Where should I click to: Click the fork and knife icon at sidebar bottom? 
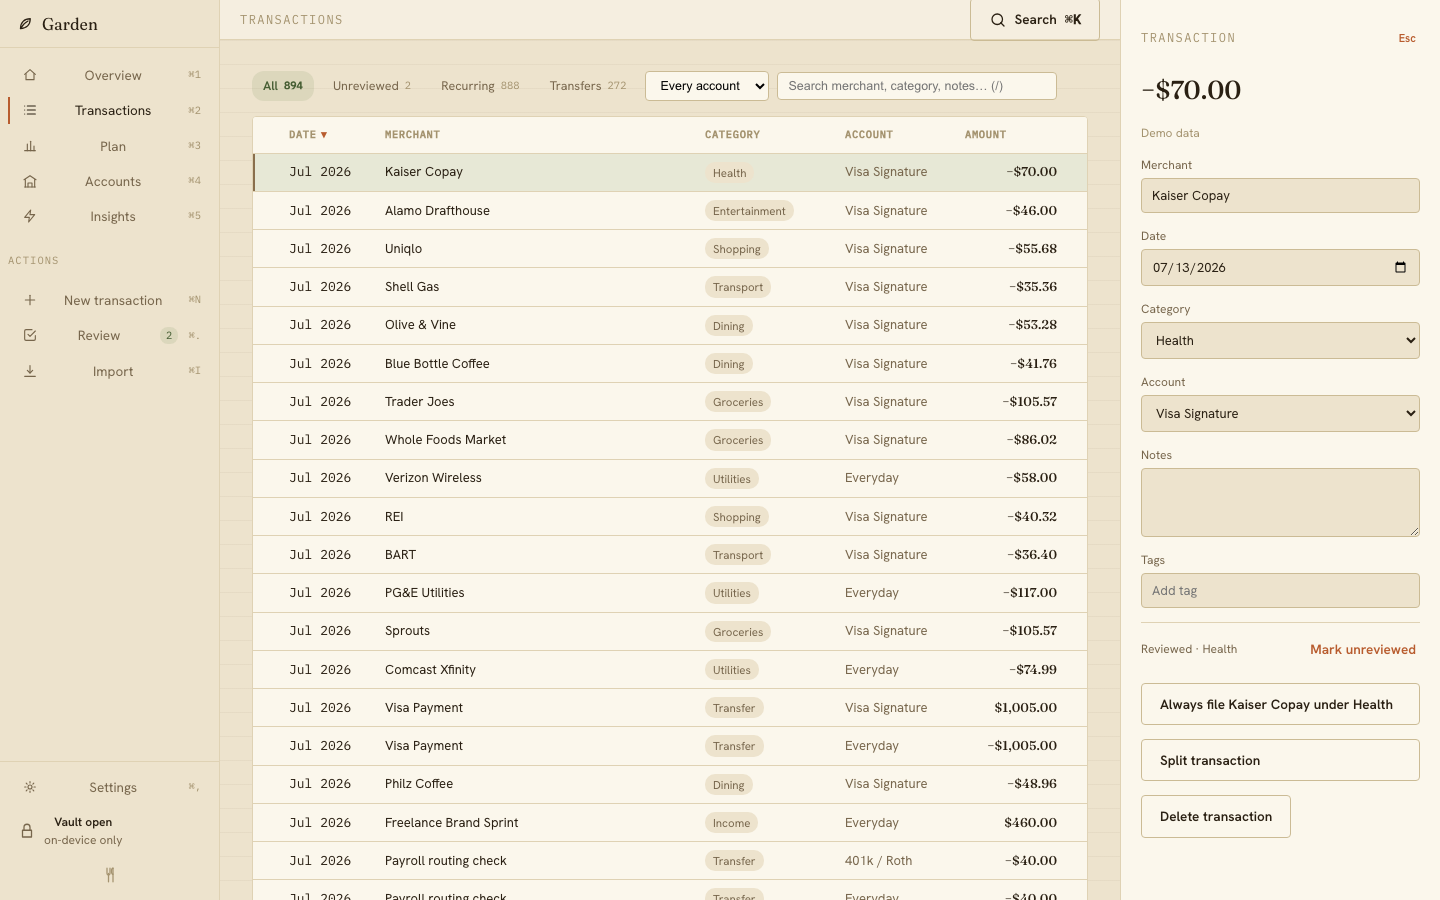(110, 875)
